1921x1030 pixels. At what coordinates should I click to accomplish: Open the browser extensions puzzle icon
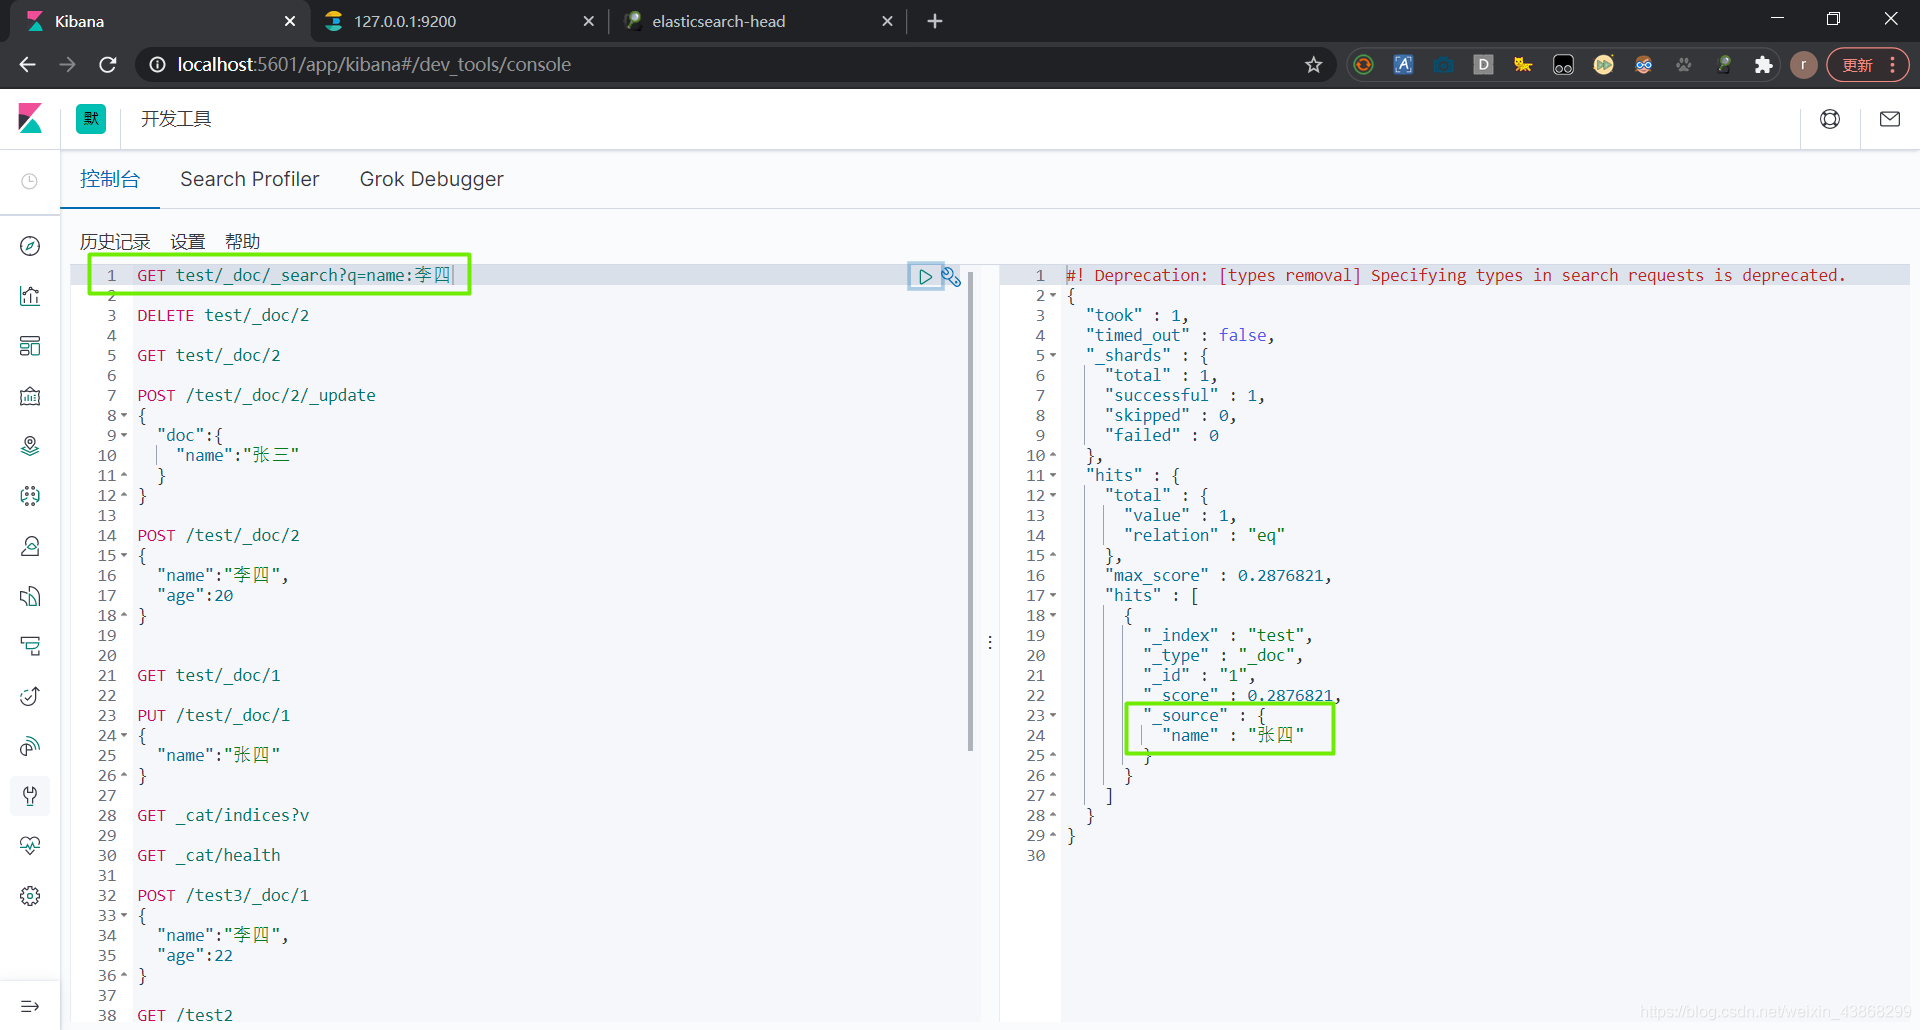pos(1764,65)
